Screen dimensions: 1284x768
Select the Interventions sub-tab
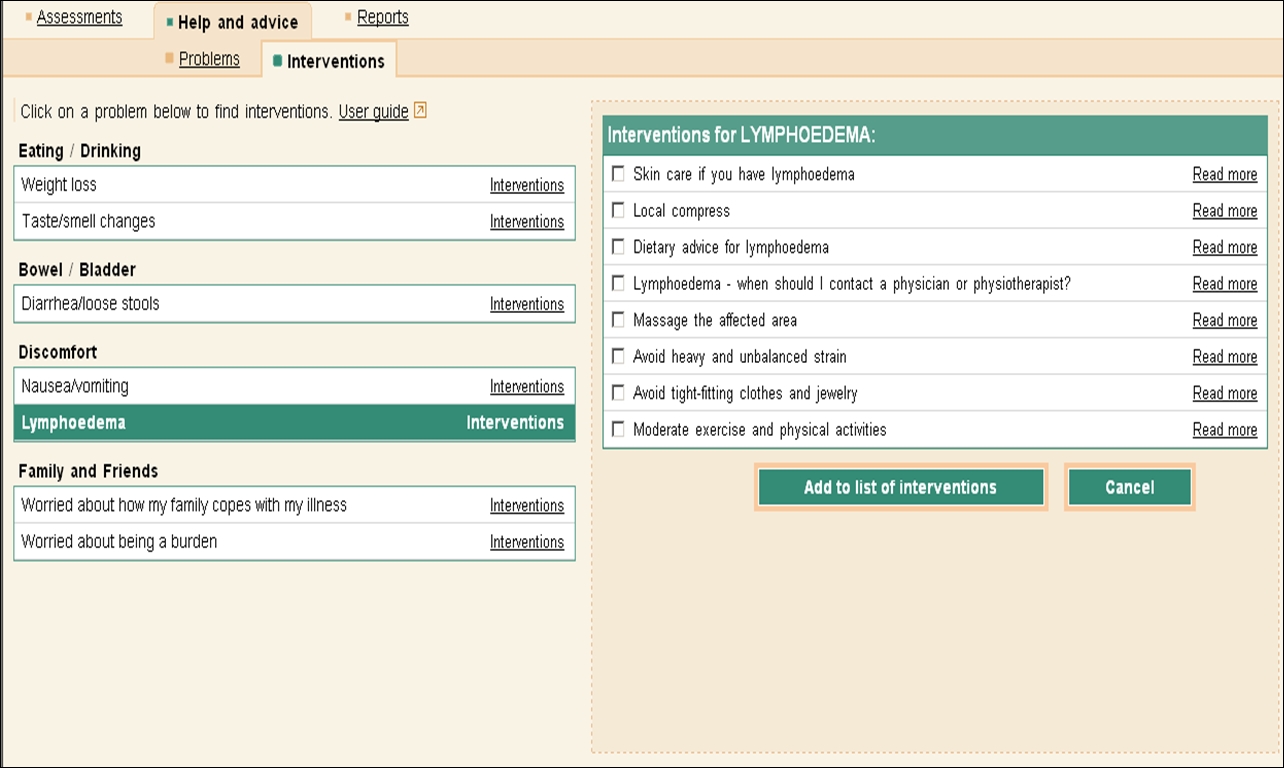pyautogui.click(x=335, y=61)
